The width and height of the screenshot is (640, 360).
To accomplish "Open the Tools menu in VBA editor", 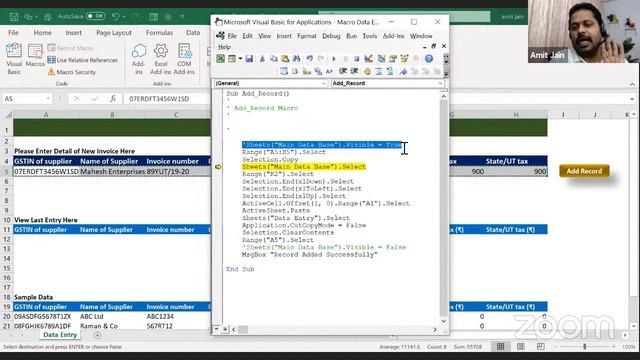I will [370, 36].
